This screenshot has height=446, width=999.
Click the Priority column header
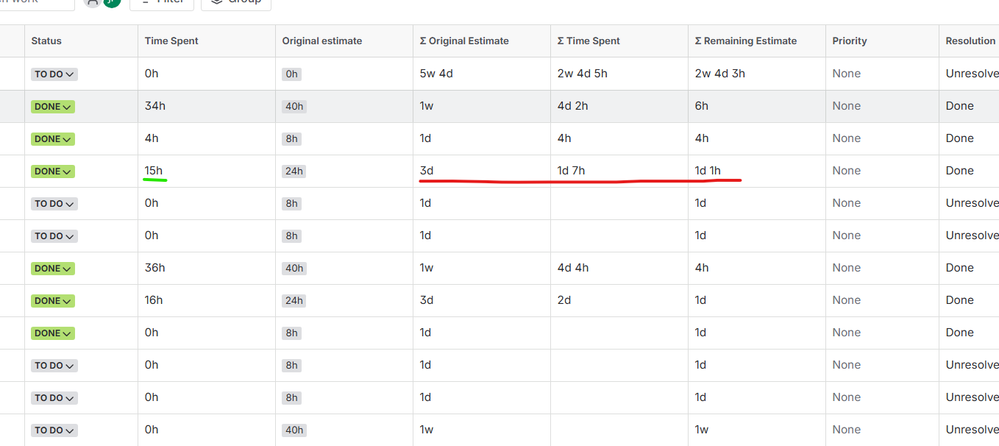tap(849, 41)
